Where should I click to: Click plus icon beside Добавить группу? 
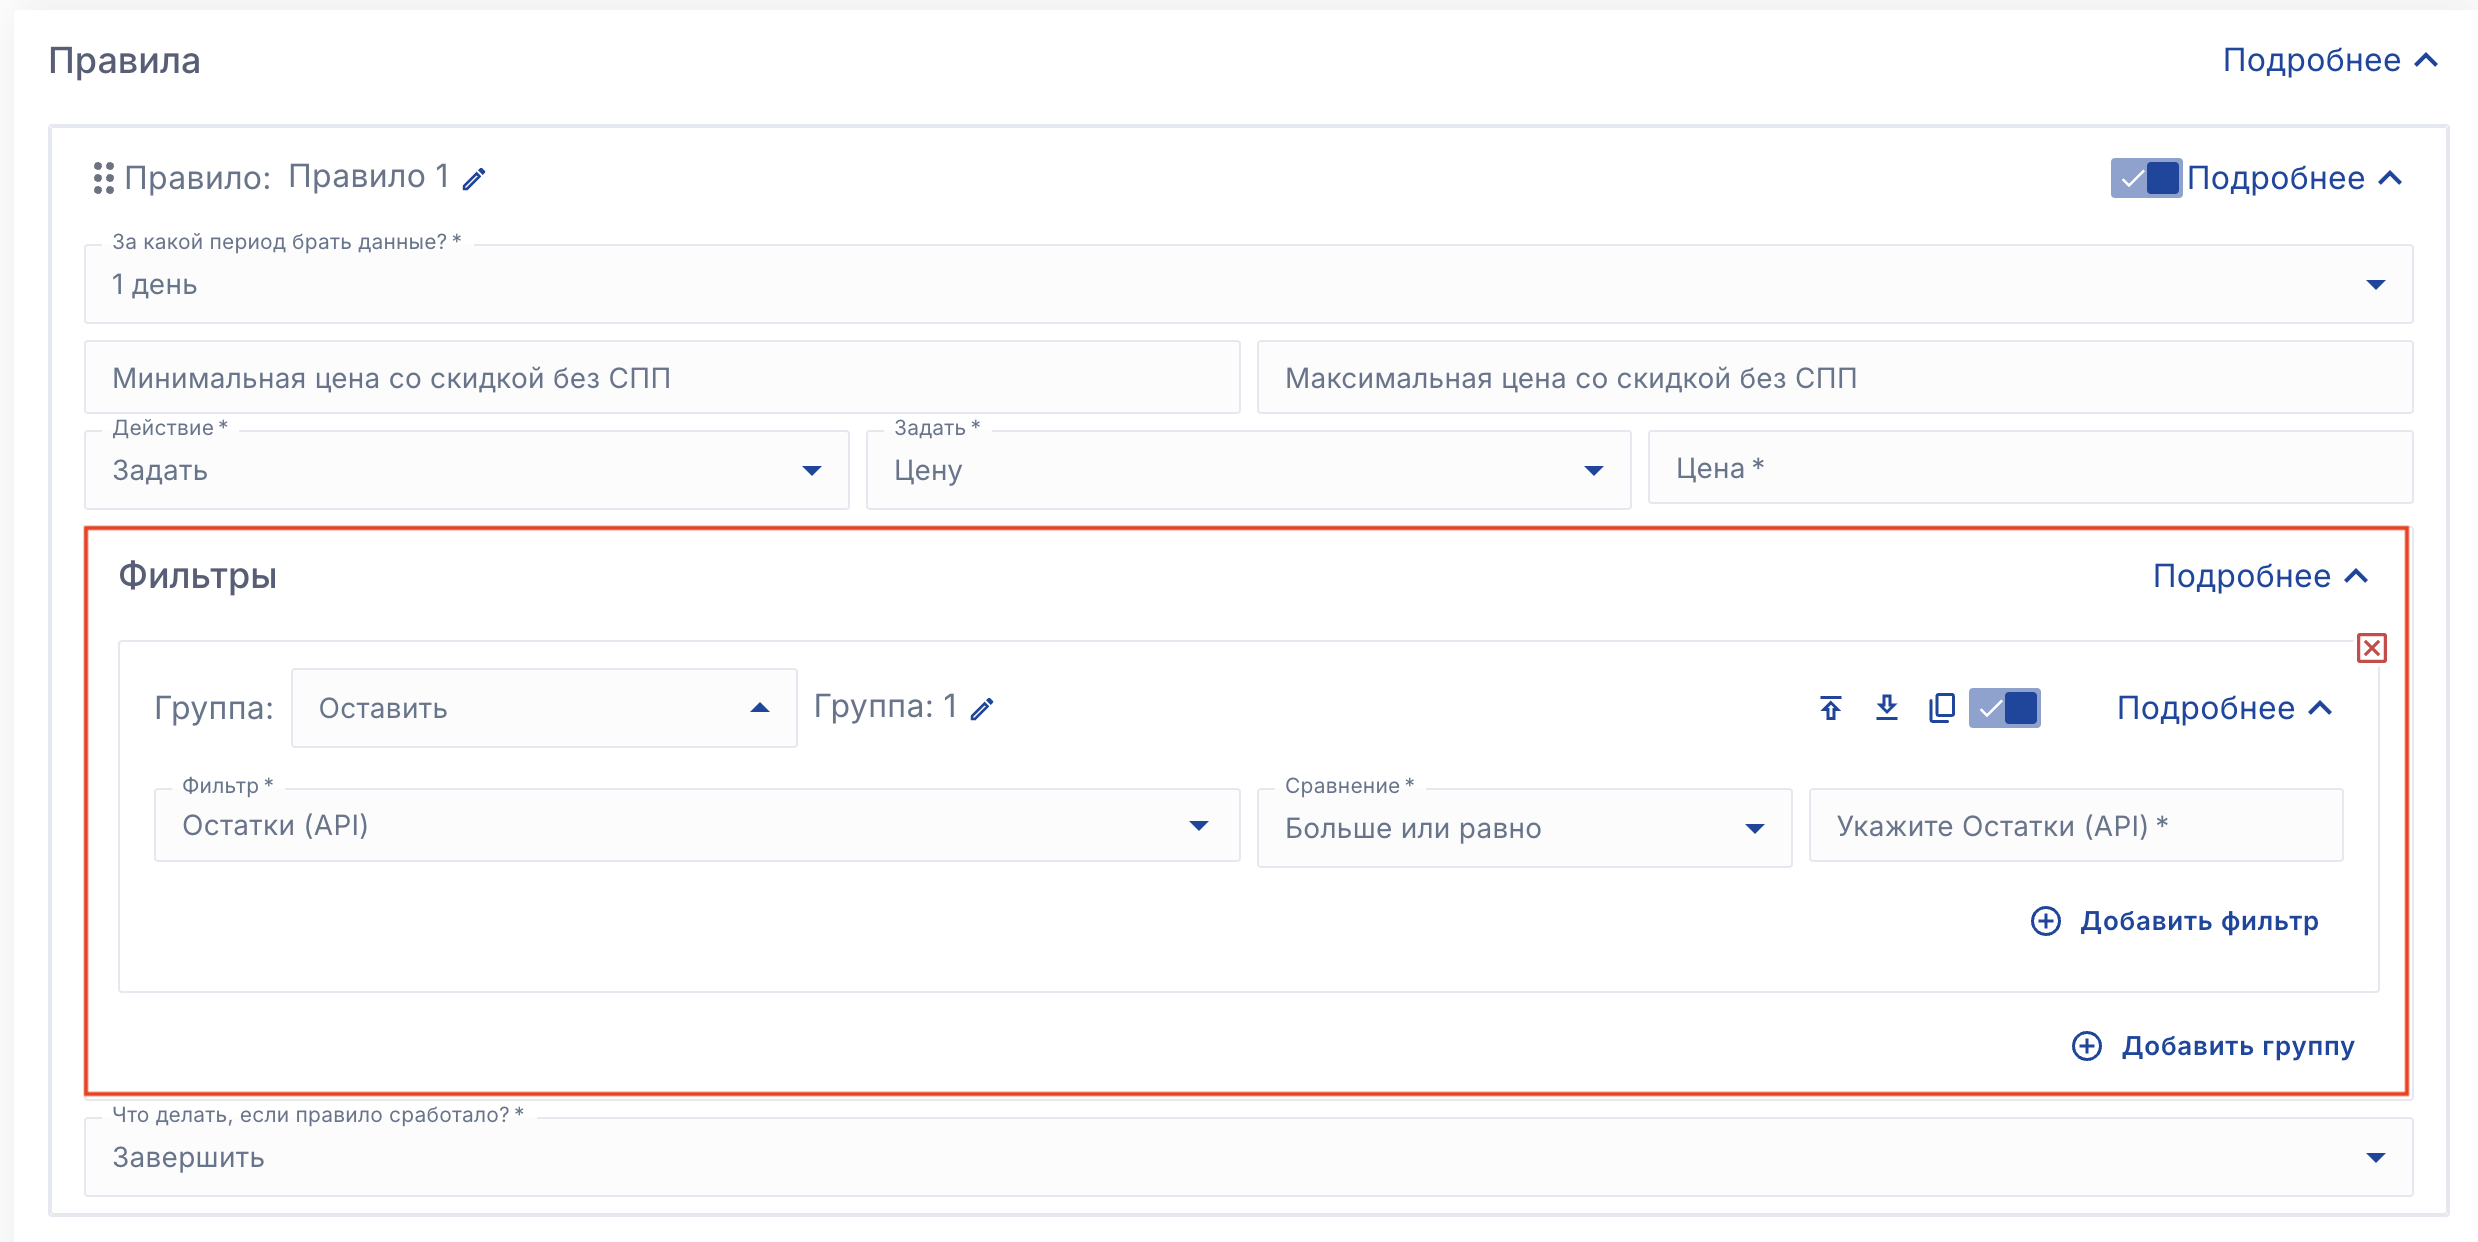(2086, 1046)
